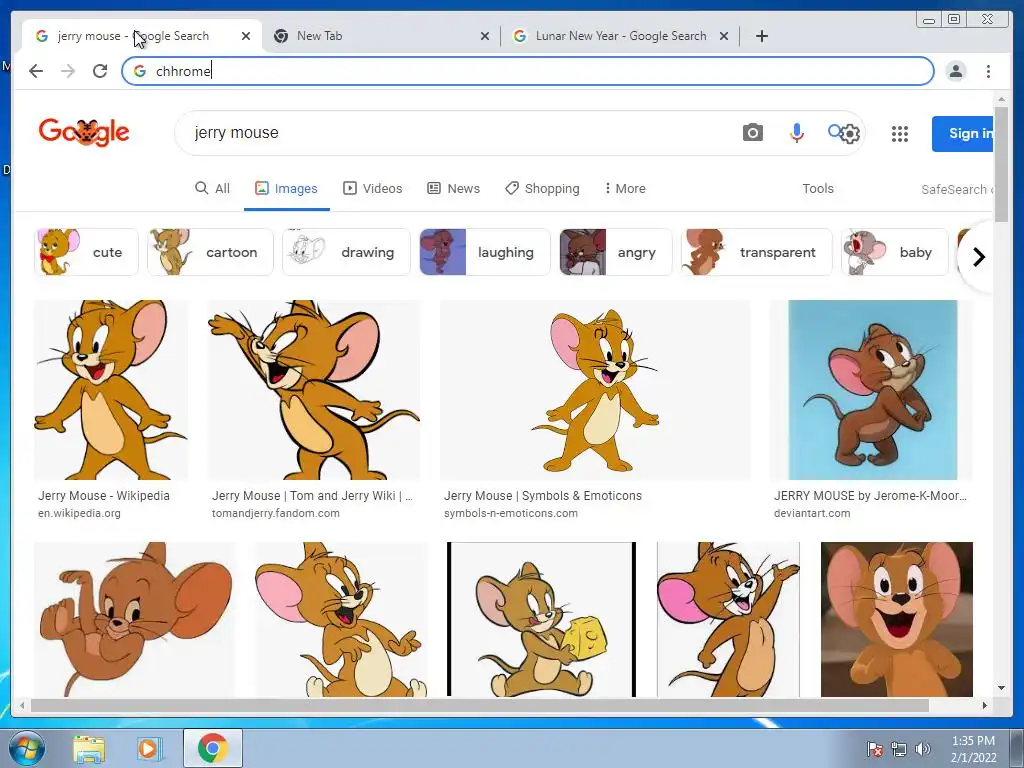Filter images by cartoon chip
The image size is (1024, 768).
coord(210,252)
